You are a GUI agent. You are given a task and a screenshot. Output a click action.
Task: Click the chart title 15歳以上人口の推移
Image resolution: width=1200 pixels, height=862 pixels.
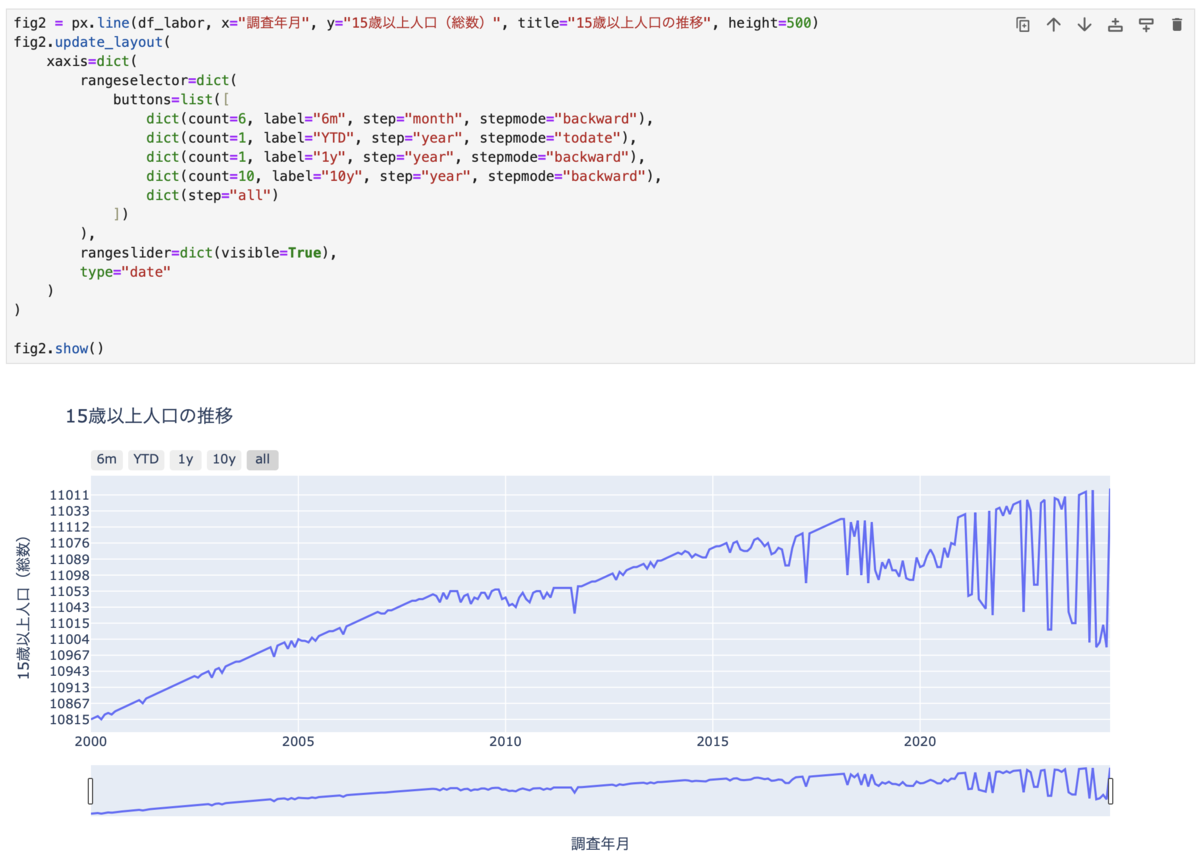[149, 416]
